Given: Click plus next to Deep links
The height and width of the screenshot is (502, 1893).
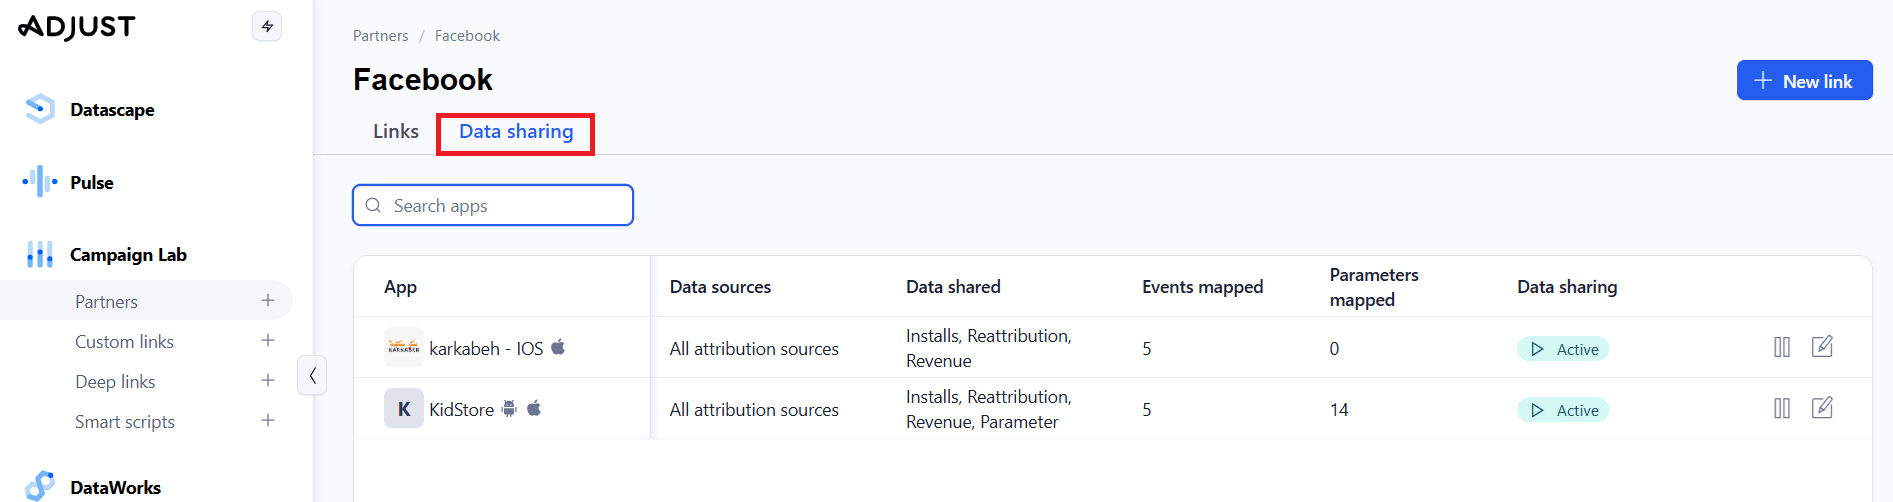Looking at the screenshot, I should [268, 381].
